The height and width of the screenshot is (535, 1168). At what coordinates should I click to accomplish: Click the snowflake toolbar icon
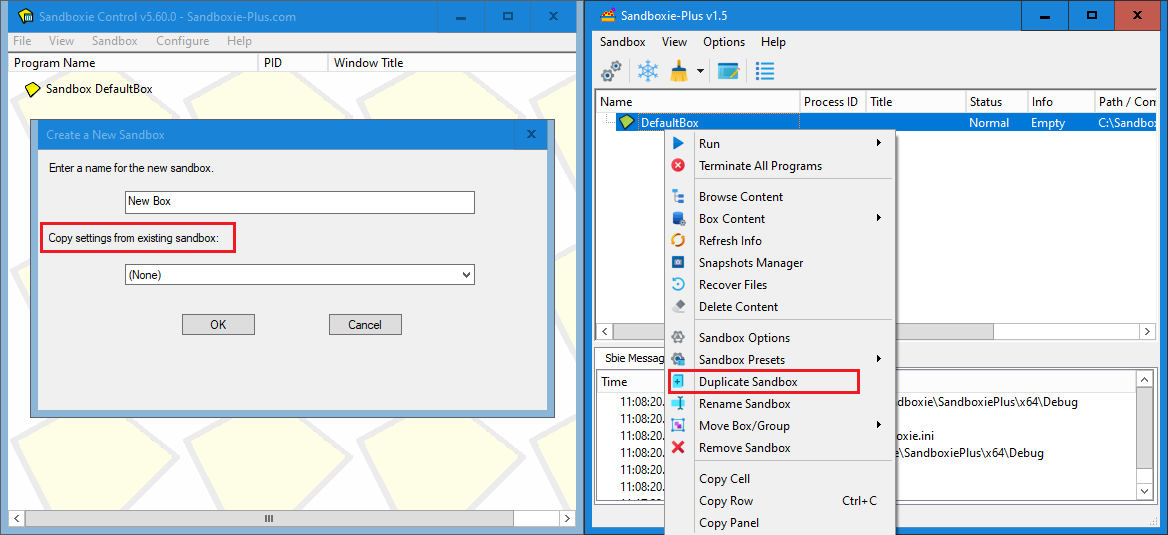click(647, 71)
